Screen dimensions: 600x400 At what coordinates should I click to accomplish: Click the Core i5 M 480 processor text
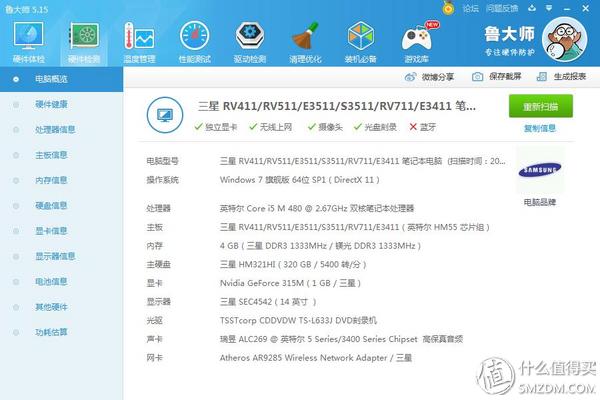(x=317, y=209)
